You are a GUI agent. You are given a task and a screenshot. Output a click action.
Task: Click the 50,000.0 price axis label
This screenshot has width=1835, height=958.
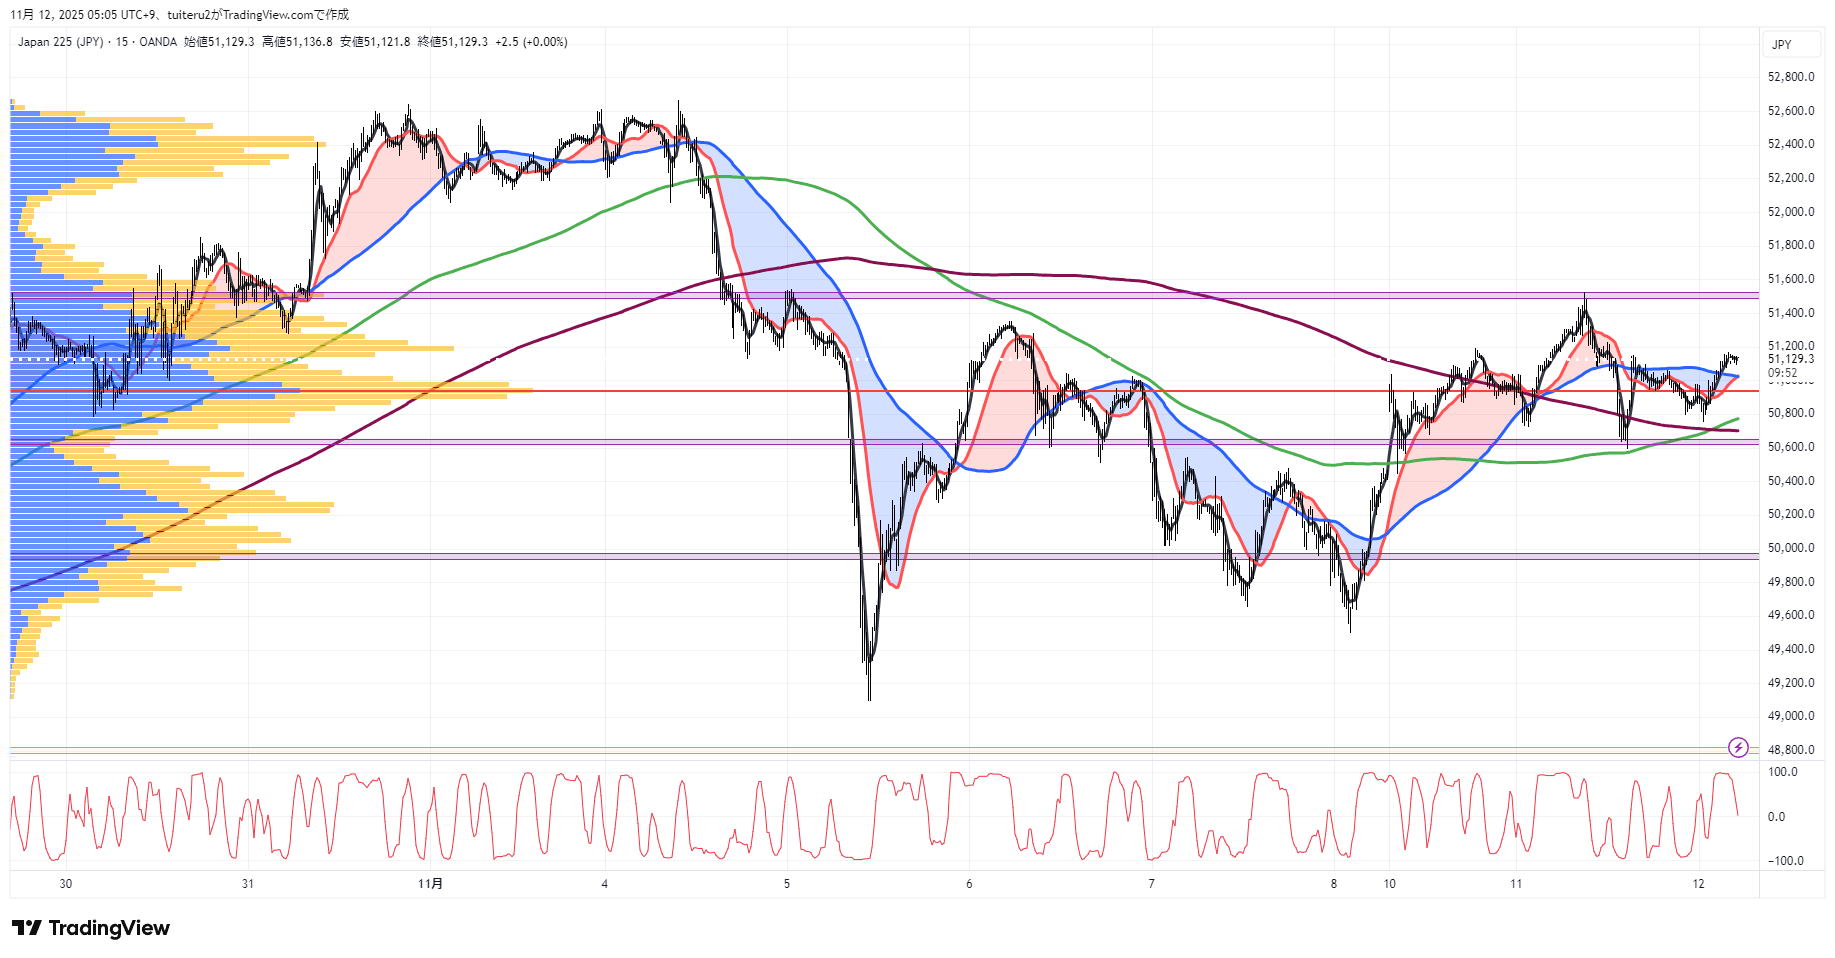pyautogui.click(x=1790, y=548)
